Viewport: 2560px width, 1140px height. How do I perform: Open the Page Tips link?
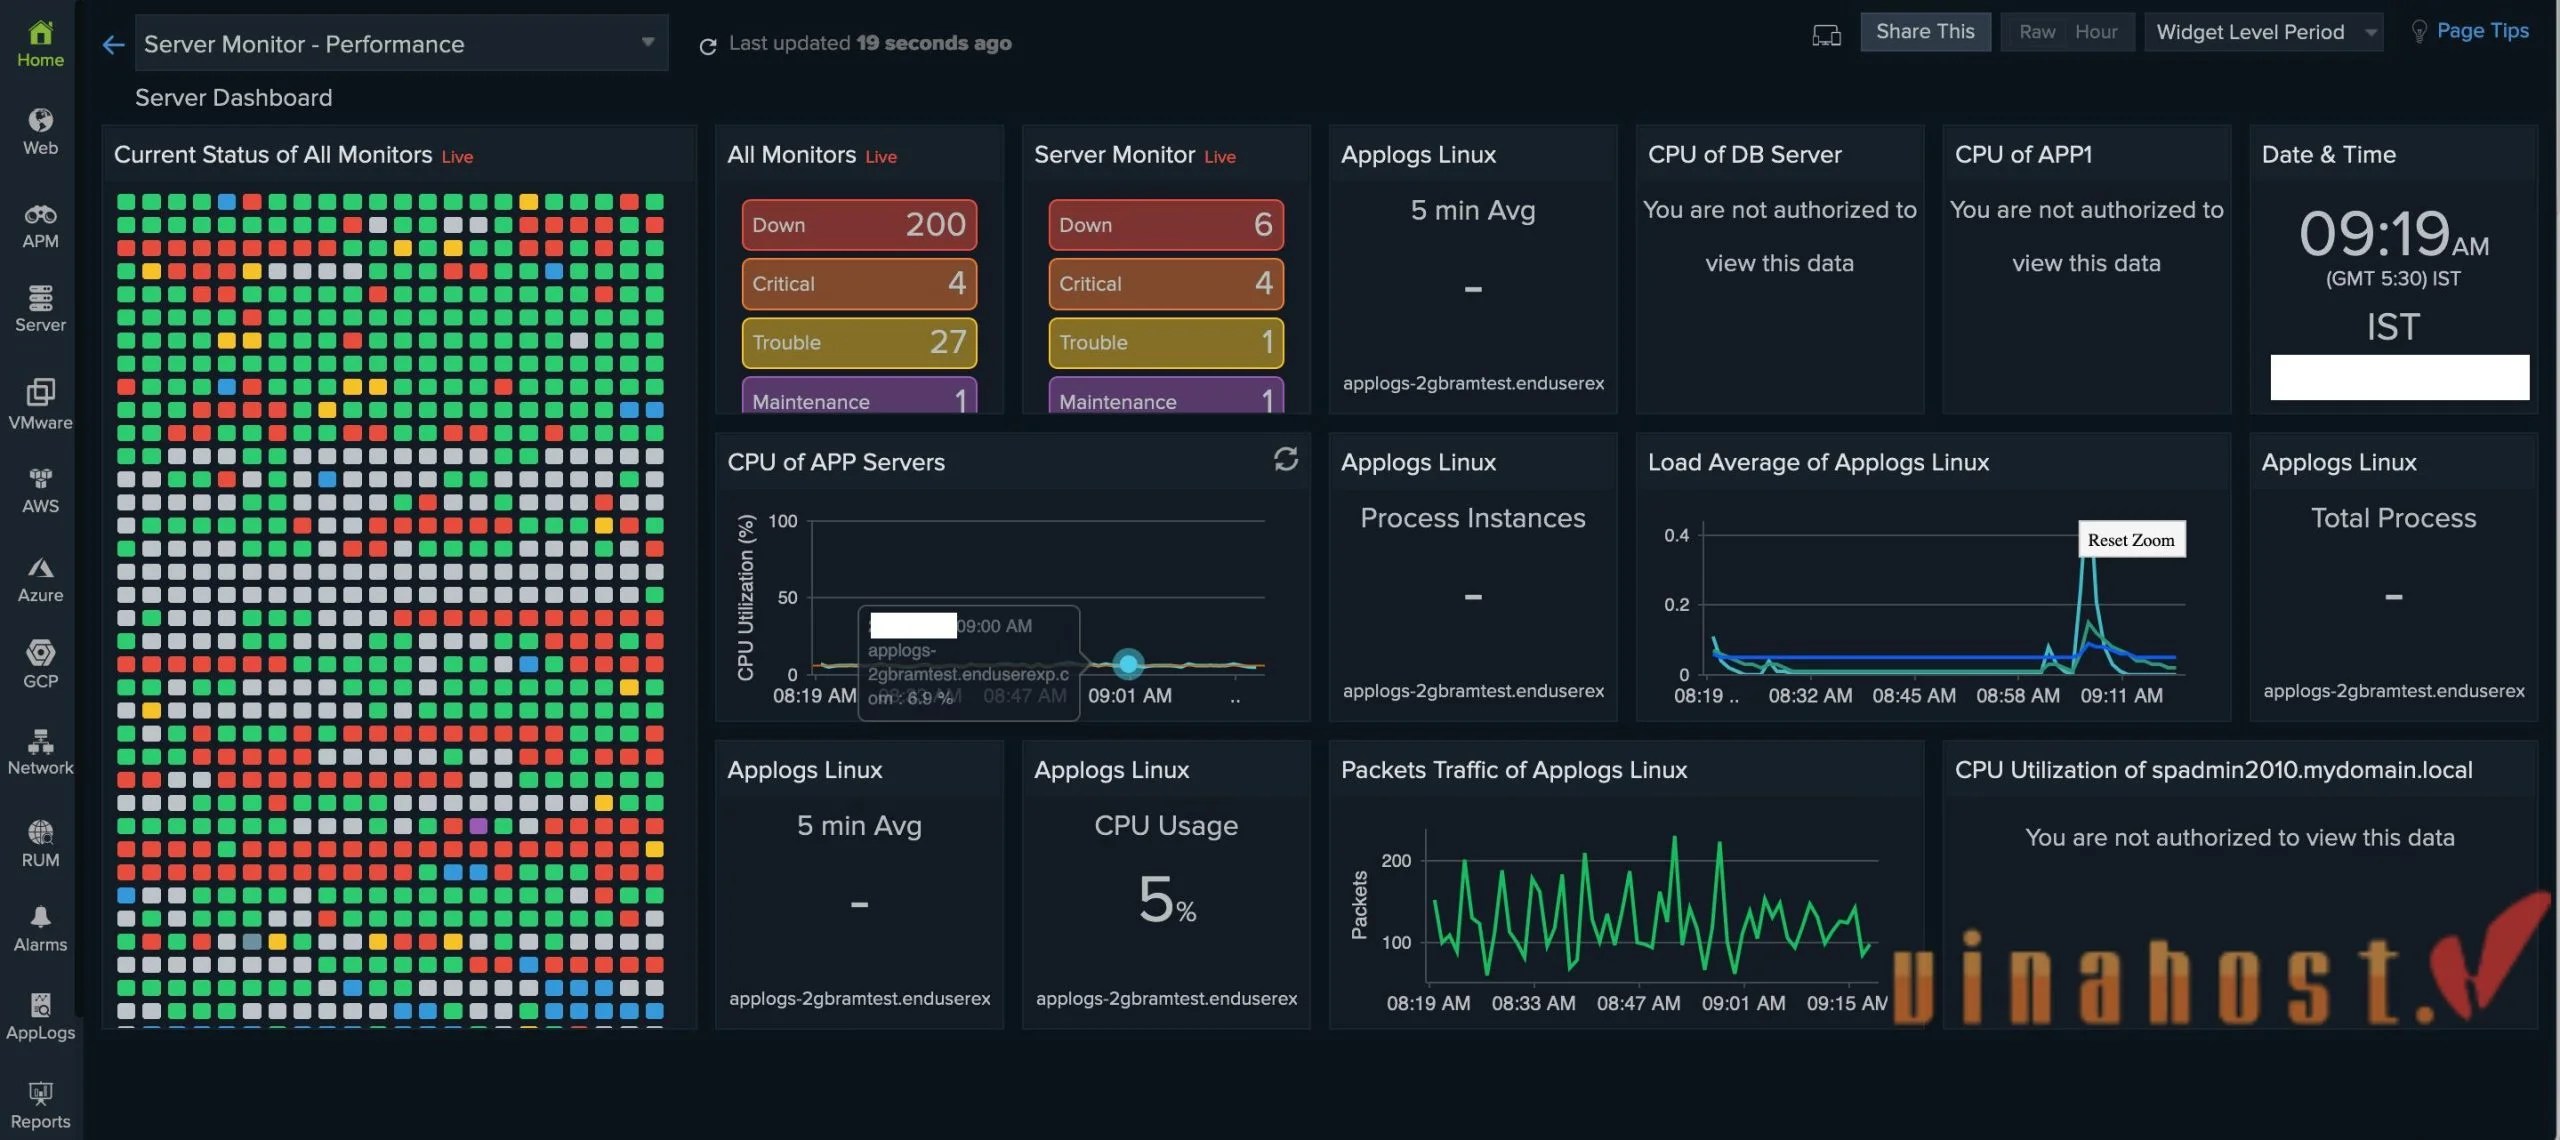(x=2481, y=31)
